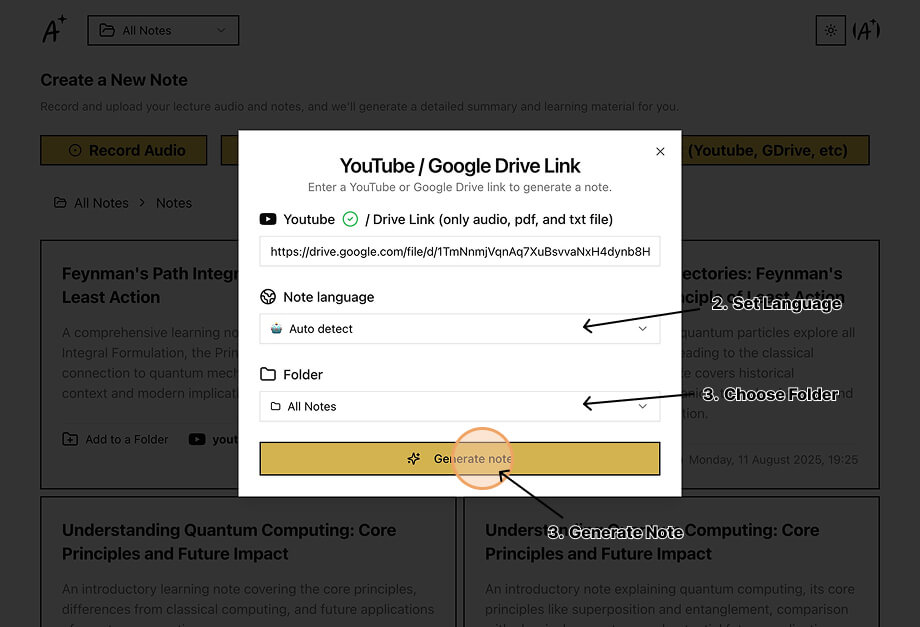The height and width of the screenshot is (627, 920).
Task: Select Notes in the breadcrumb
Action: (174, 203)
